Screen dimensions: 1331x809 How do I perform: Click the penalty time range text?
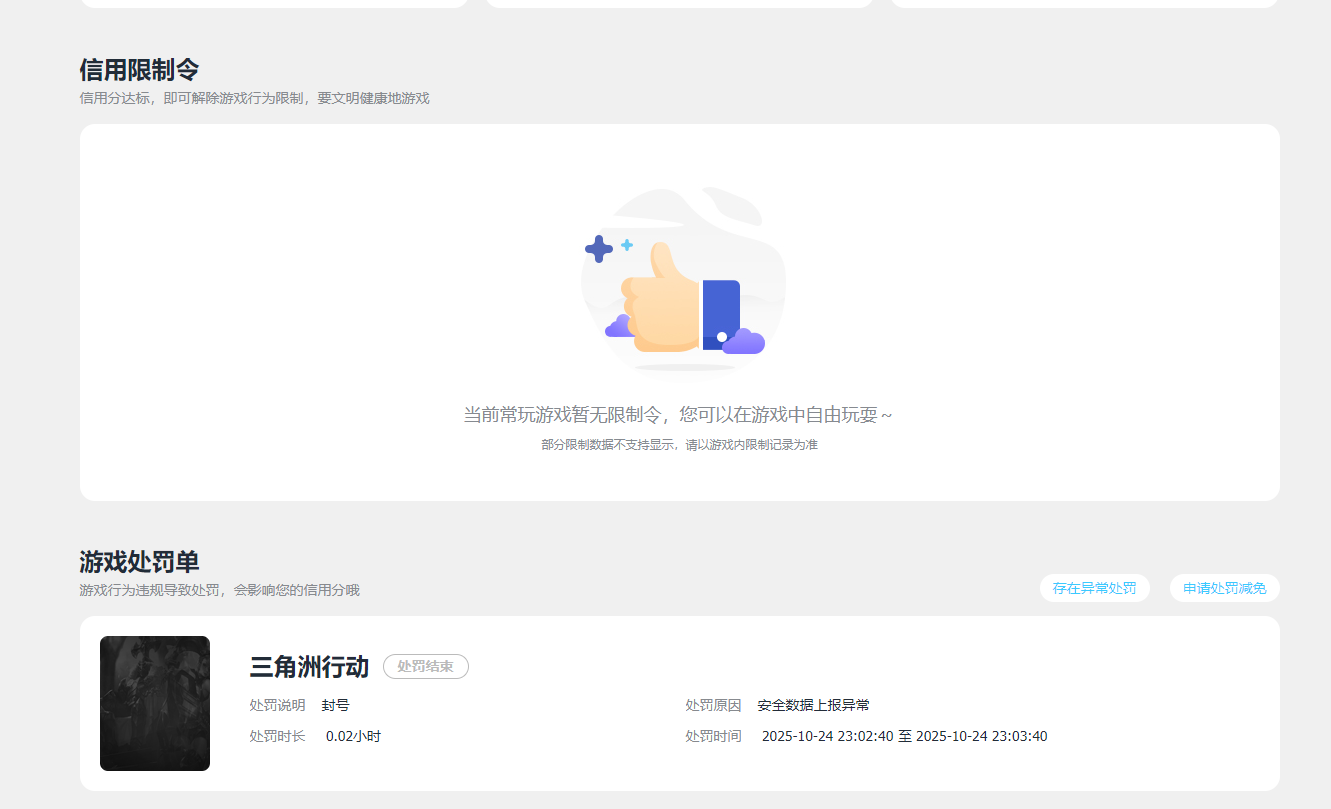coord(905,735)
